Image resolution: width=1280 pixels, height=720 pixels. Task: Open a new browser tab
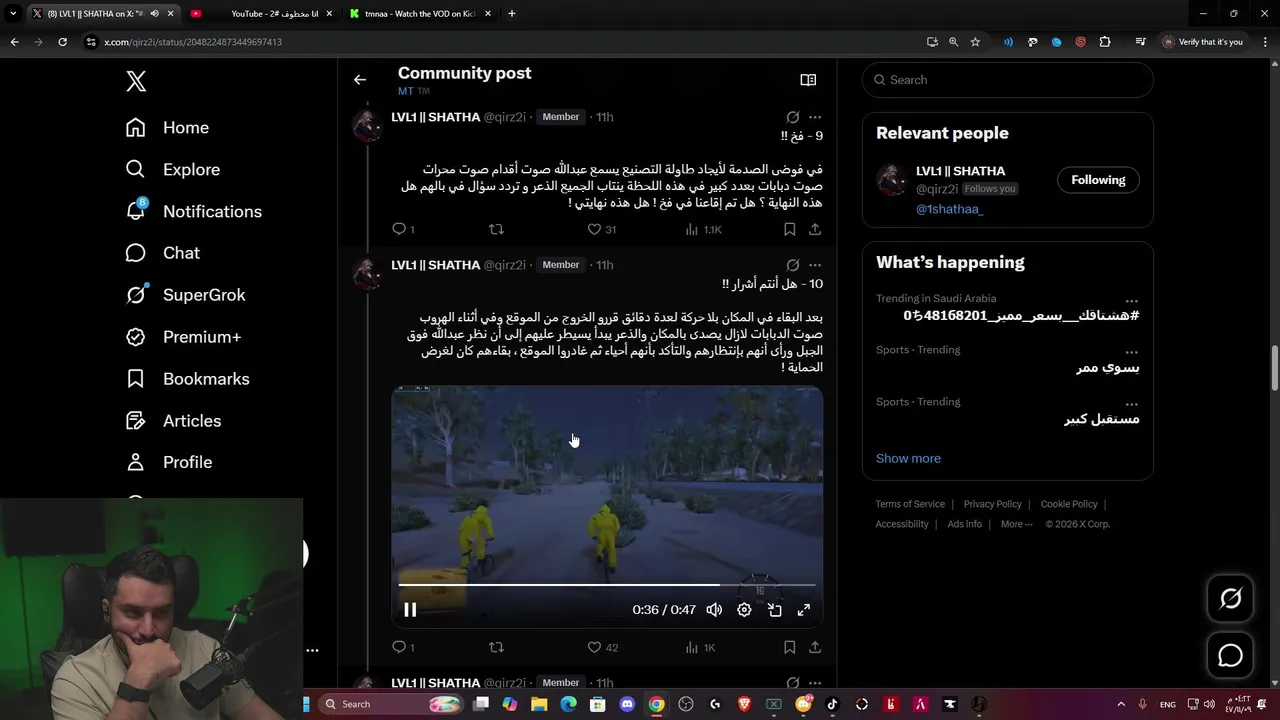tap(512, 14)
